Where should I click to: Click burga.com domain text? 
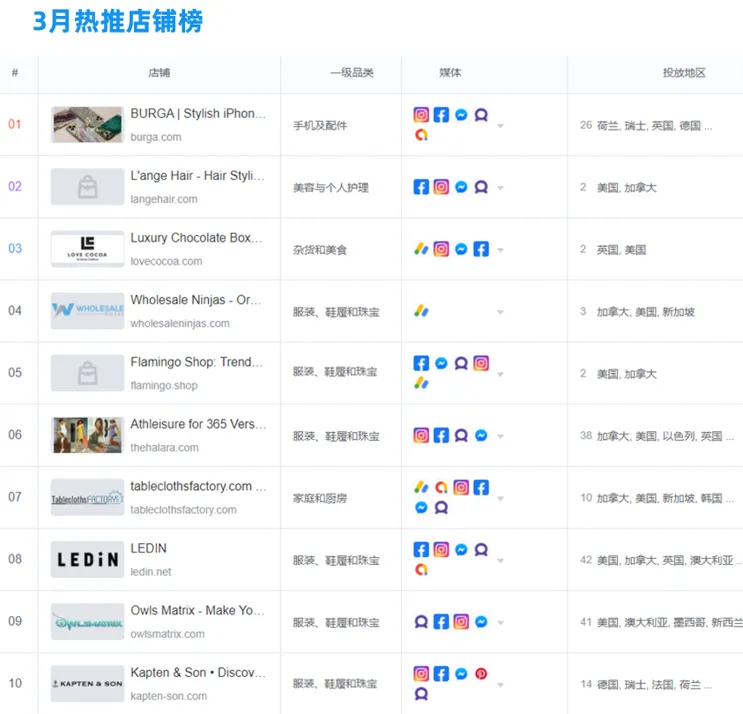click(x=155, y=137)
